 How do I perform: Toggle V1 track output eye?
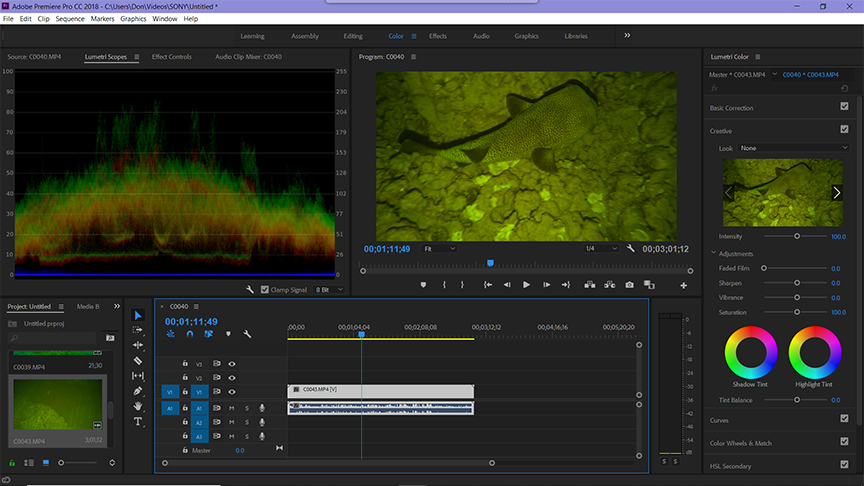point(232,392)
